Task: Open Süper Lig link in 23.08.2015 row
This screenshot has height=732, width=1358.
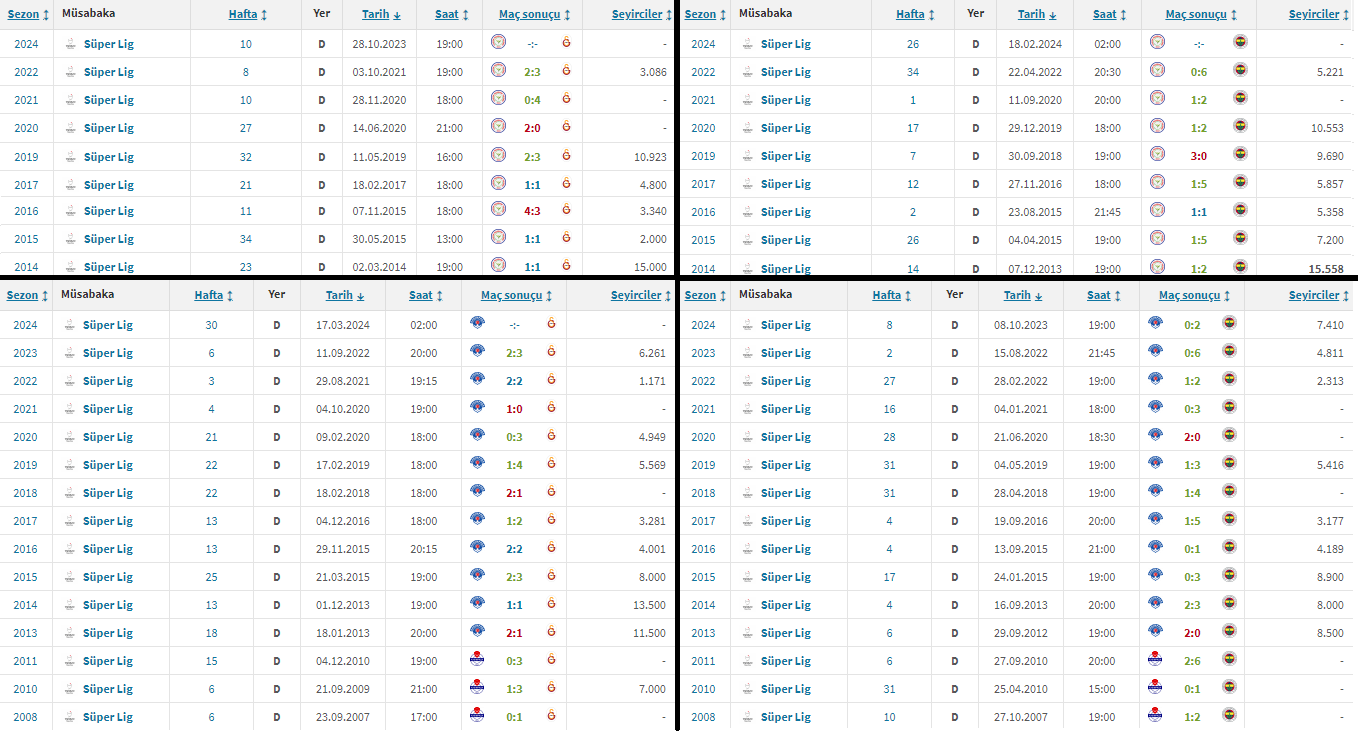Action: (785, 212)
